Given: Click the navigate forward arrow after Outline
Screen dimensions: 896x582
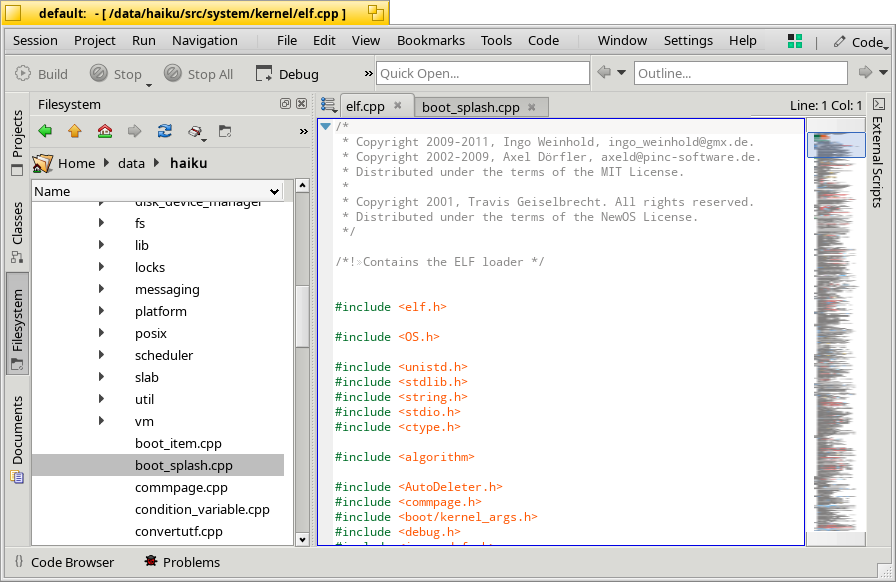Looking at the screenshot, I should (x=865, y=72).
